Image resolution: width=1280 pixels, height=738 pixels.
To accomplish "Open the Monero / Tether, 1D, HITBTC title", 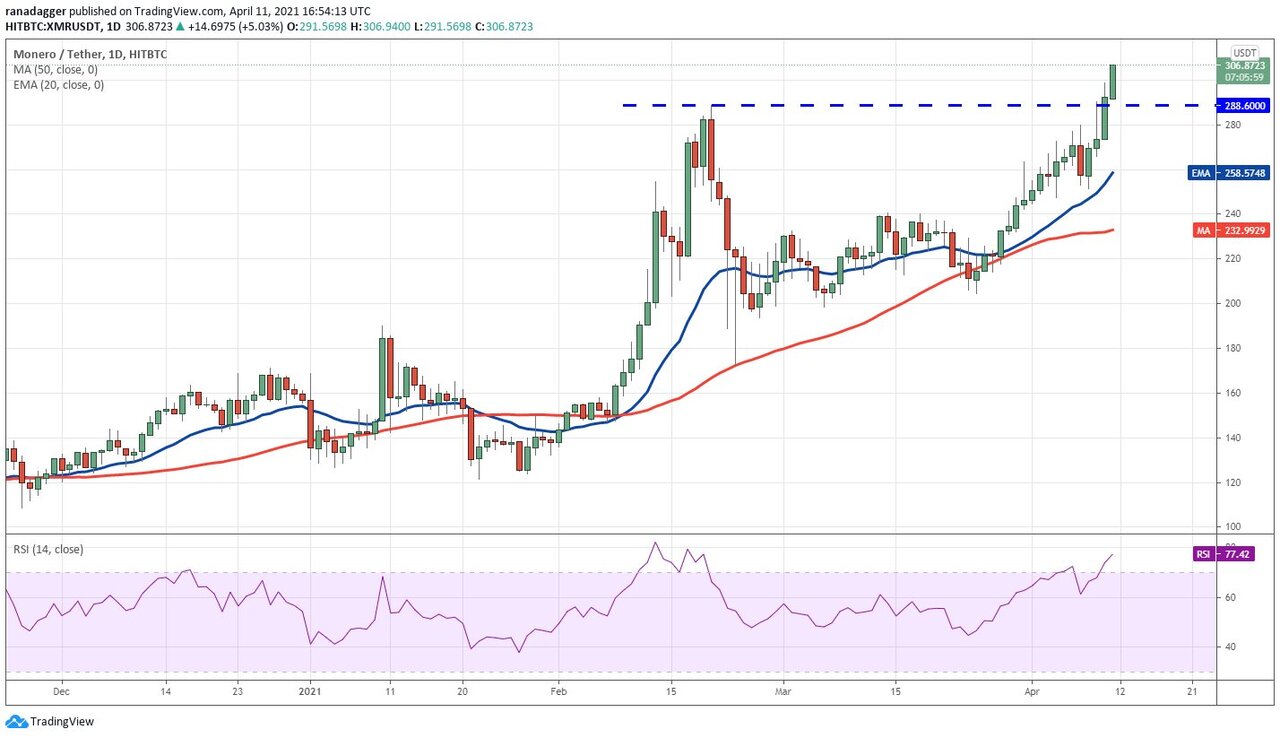I will tap(94, 53).
